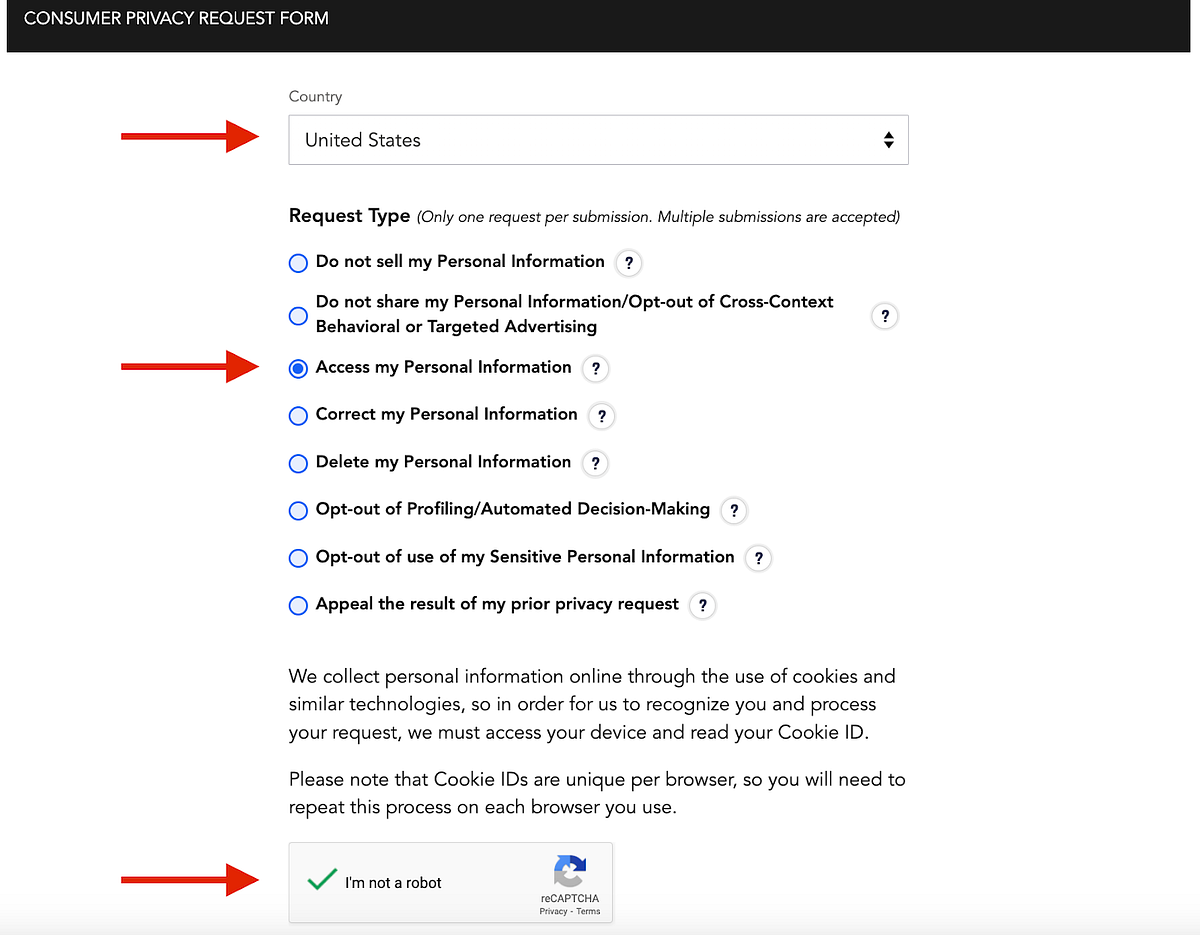Select Opt-out of Profiling/Automated Decision-Making

[x=298, y=510]
